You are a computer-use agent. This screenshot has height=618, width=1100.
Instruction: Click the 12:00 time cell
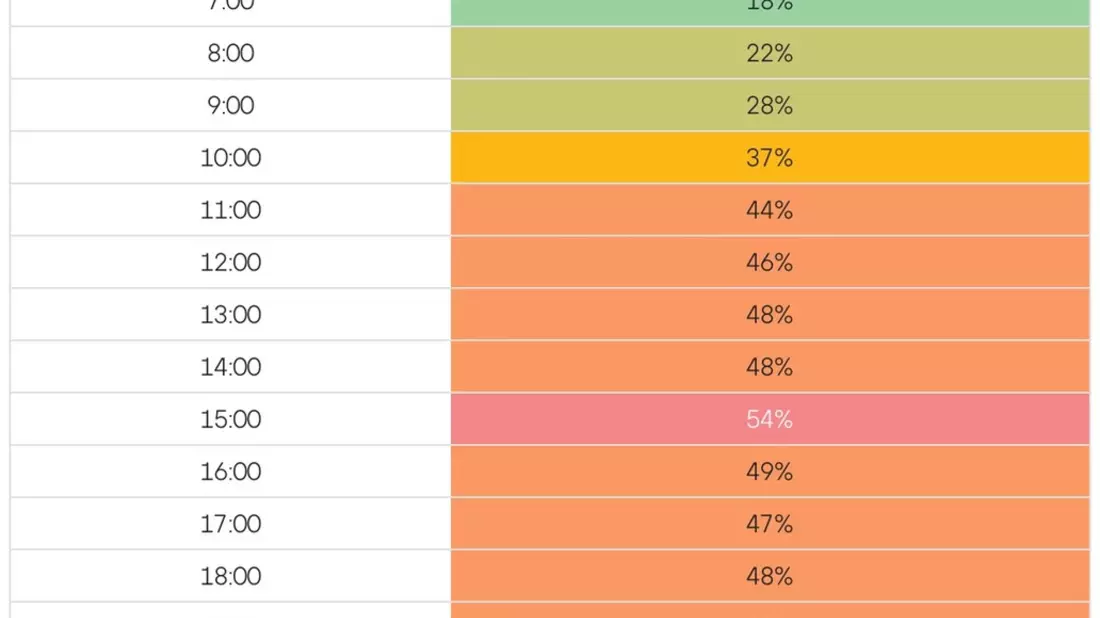click(x=231, y=262)
